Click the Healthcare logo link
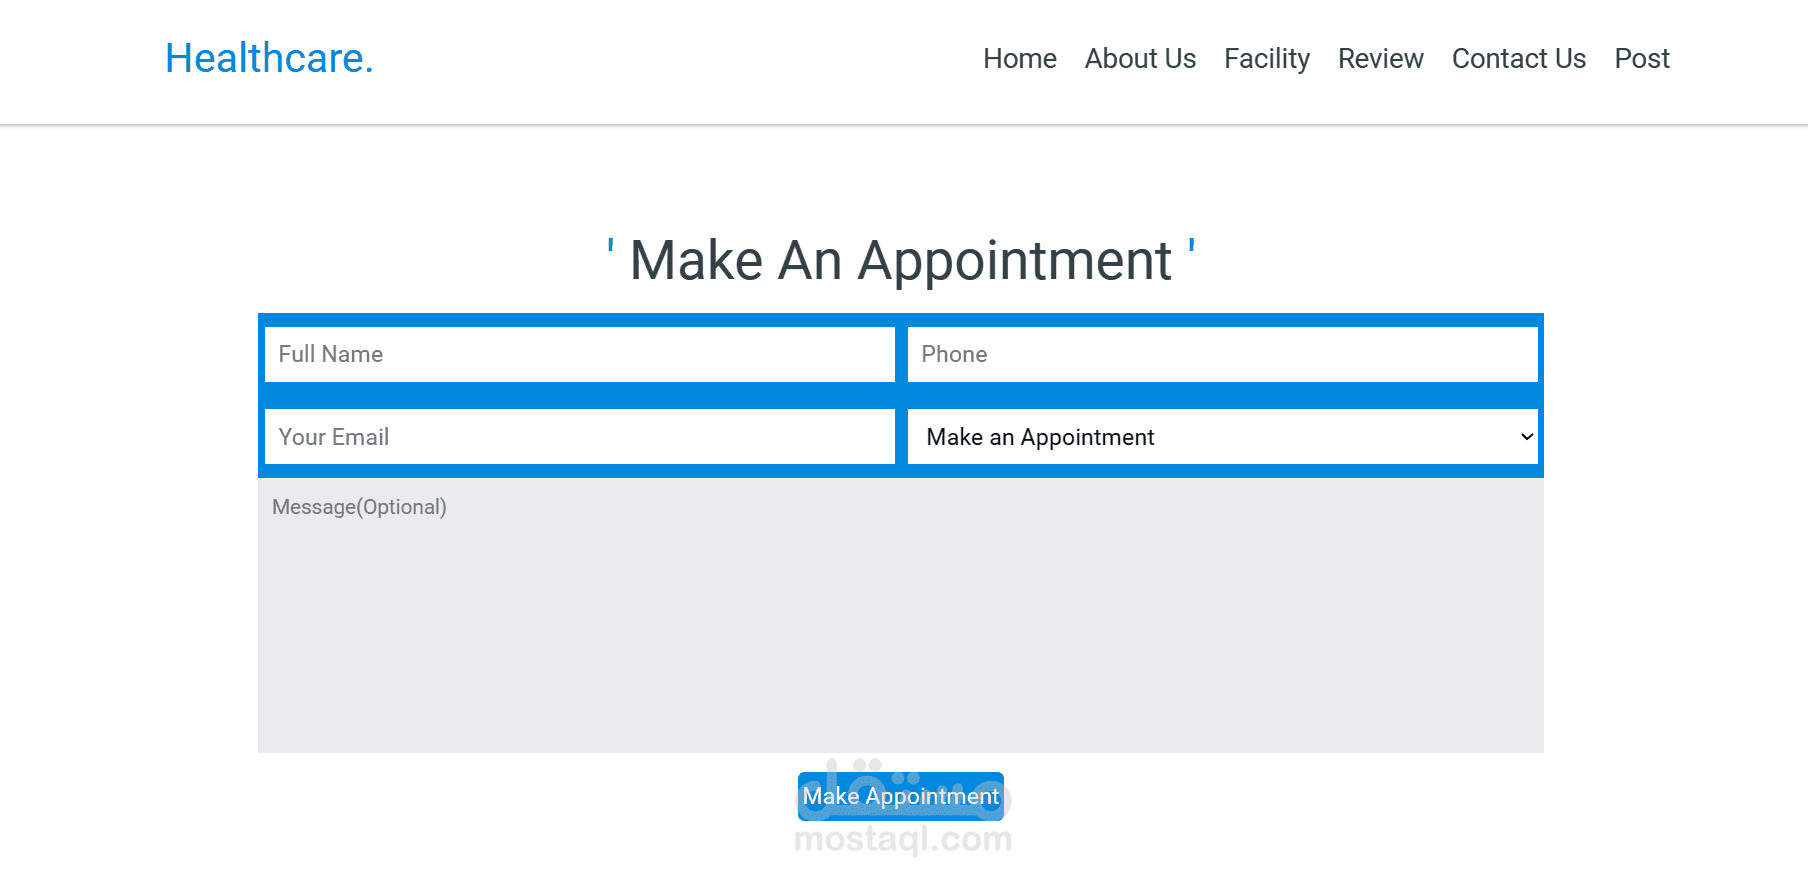Viewport: 1808px width, 876px height. pos(269,58)
